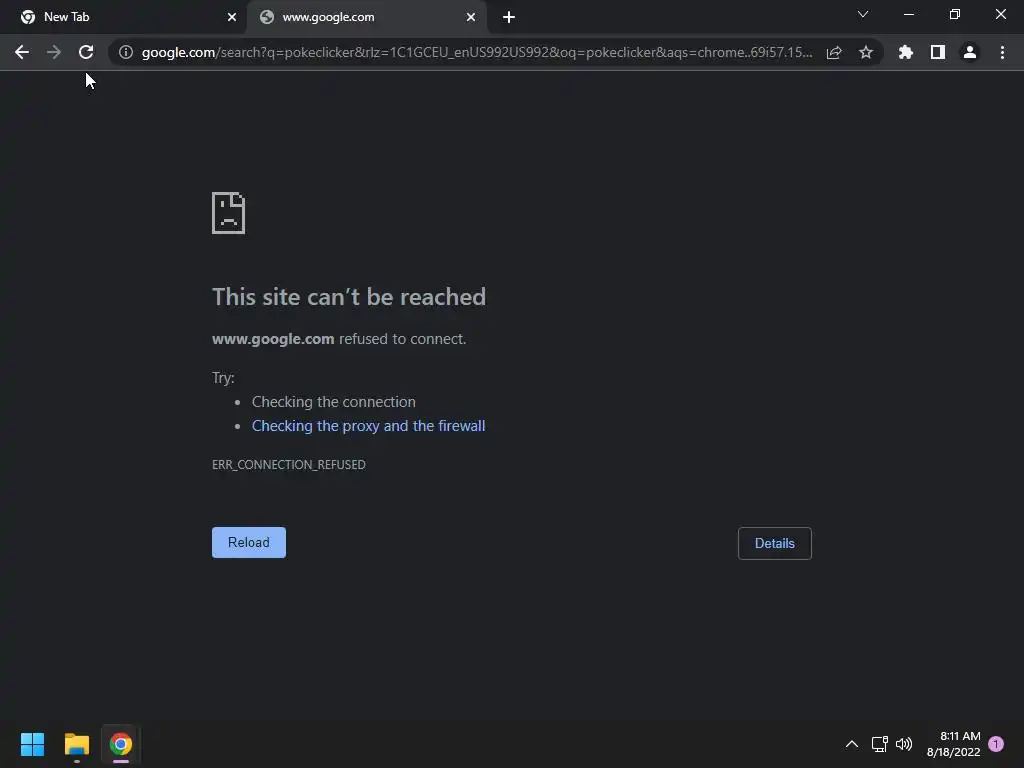Click ERR_CONNECTION_REFUSED error code text
The width and height of the screenshot is (1024, 768).
point(289,464)
